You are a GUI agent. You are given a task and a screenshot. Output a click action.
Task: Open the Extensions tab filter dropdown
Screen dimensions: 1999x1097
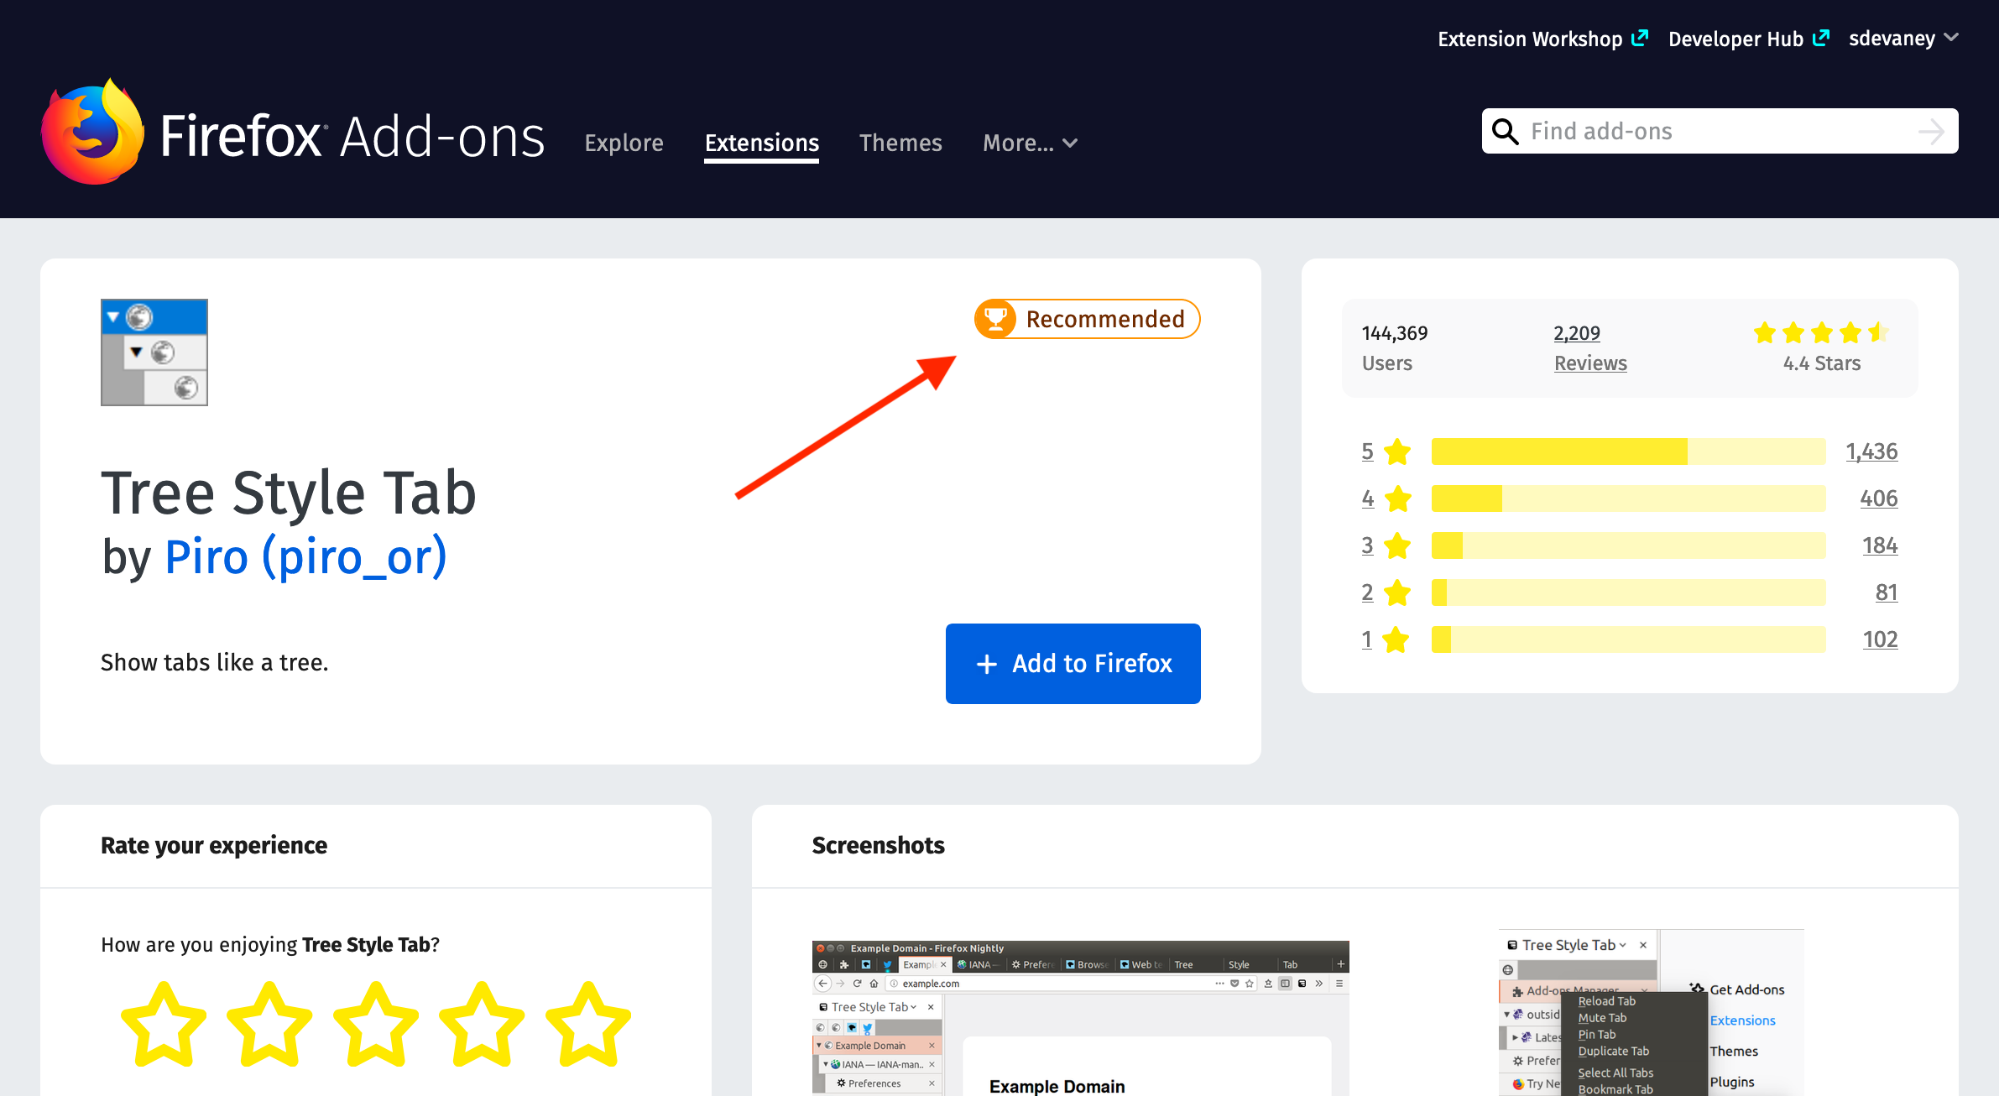point(1031,142)
